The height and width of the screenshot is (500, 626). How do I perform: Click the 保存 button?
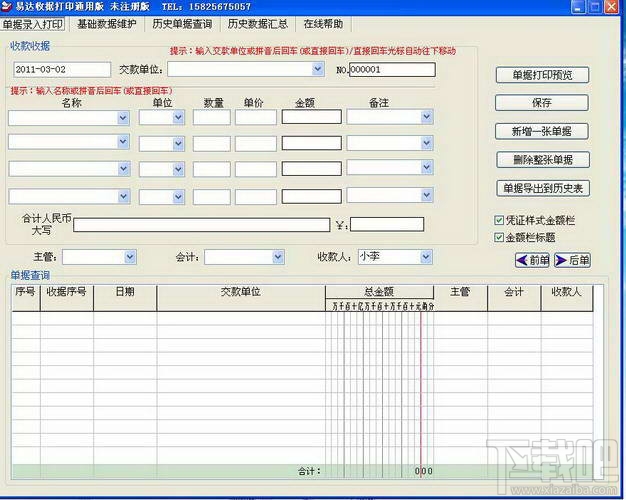pos(541,103)
